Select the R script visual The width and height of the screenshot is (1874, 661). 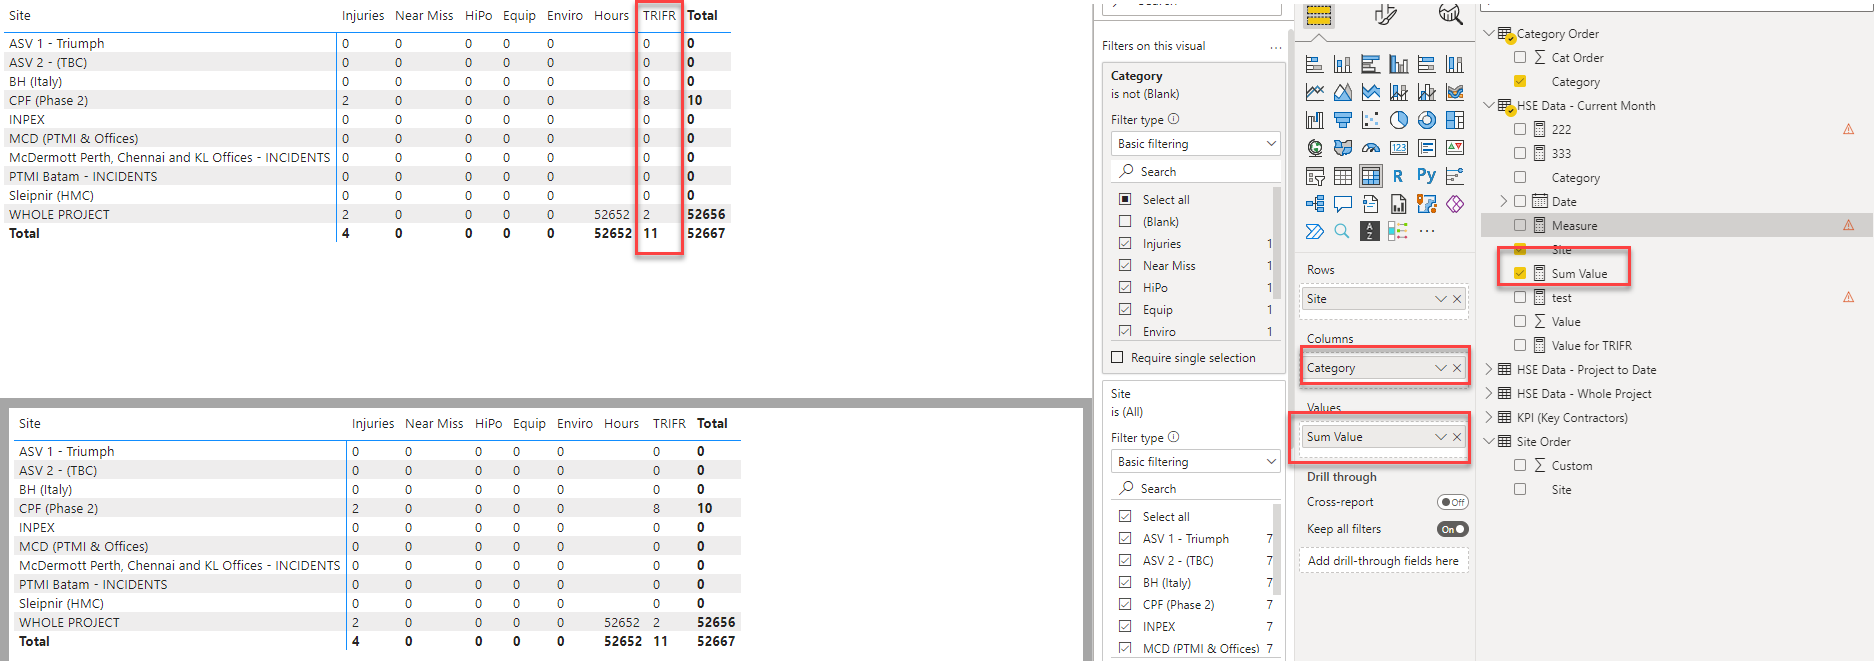pos(1399,176)
